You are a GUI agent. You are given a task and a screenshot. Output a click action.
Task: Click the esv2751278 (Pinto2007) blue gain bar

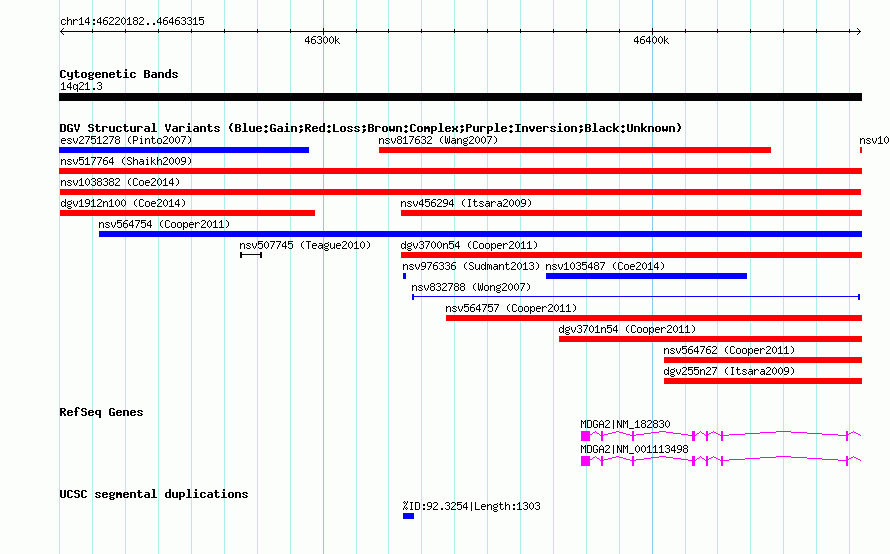[x=184, y=150]
